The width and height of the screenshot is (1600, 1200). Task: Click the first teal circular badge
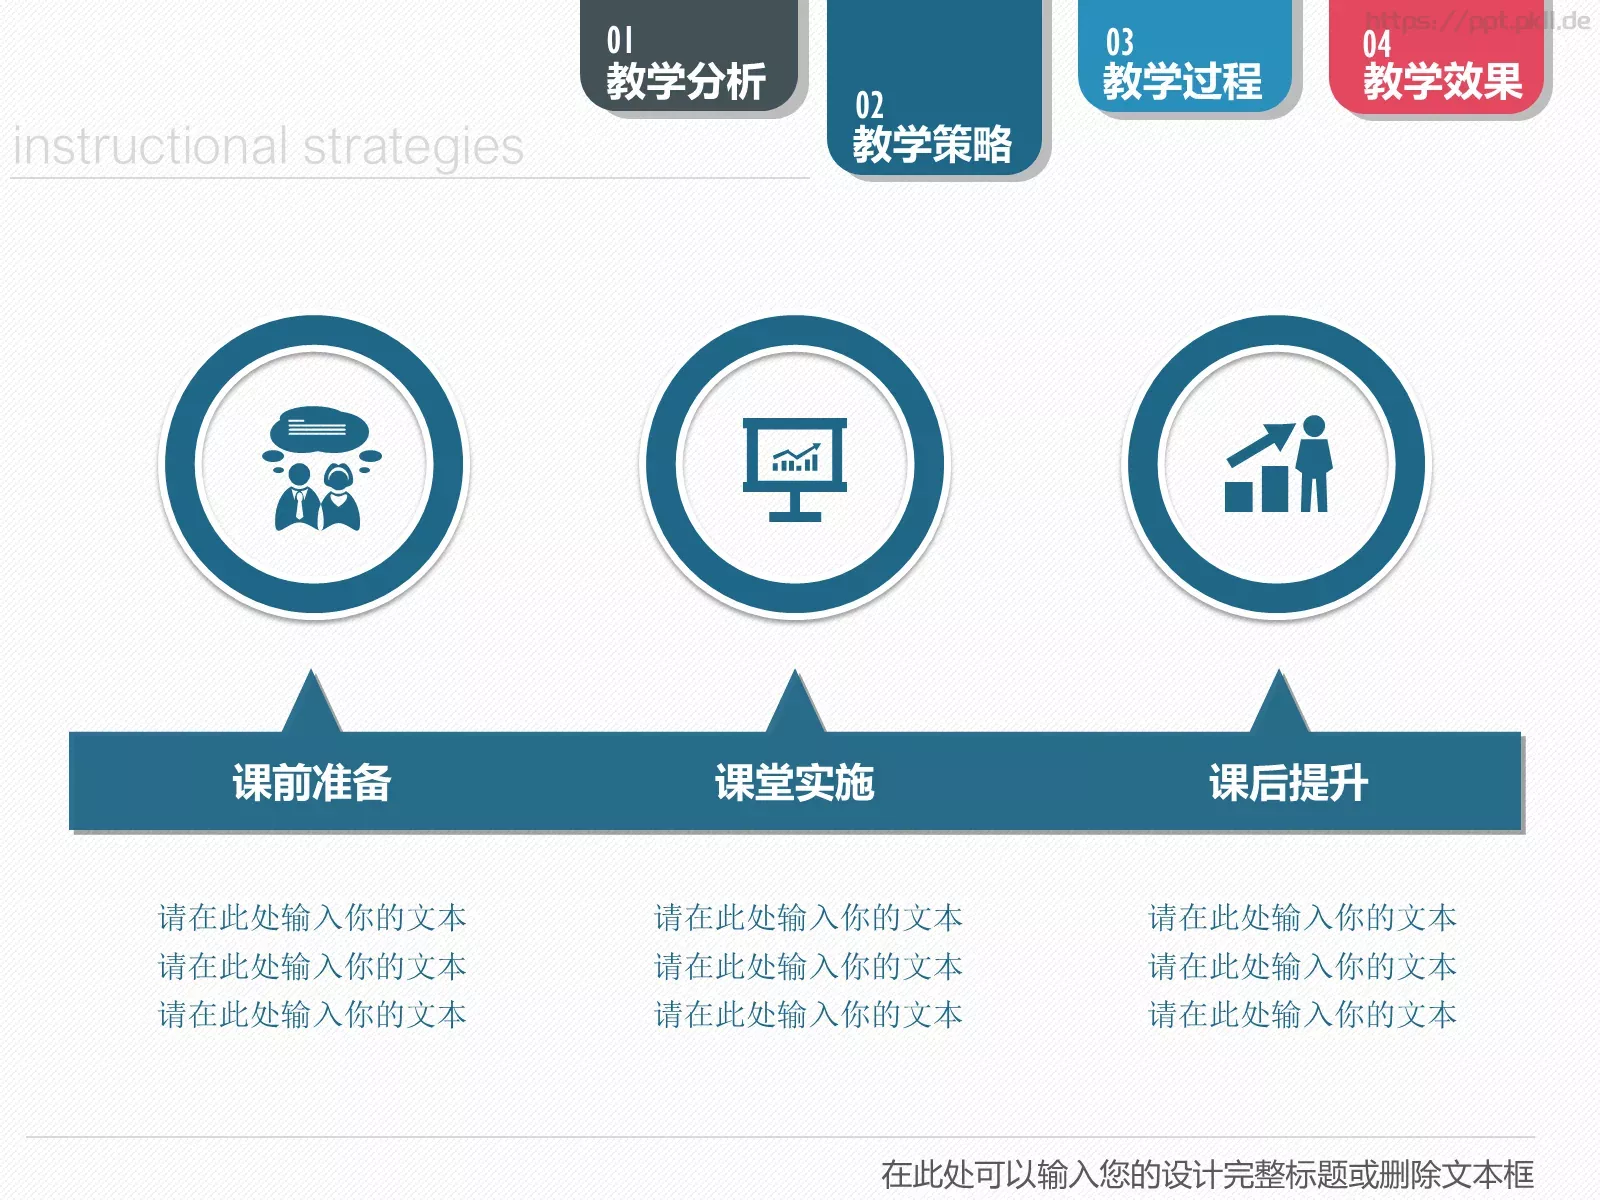(x=316, y=465)
